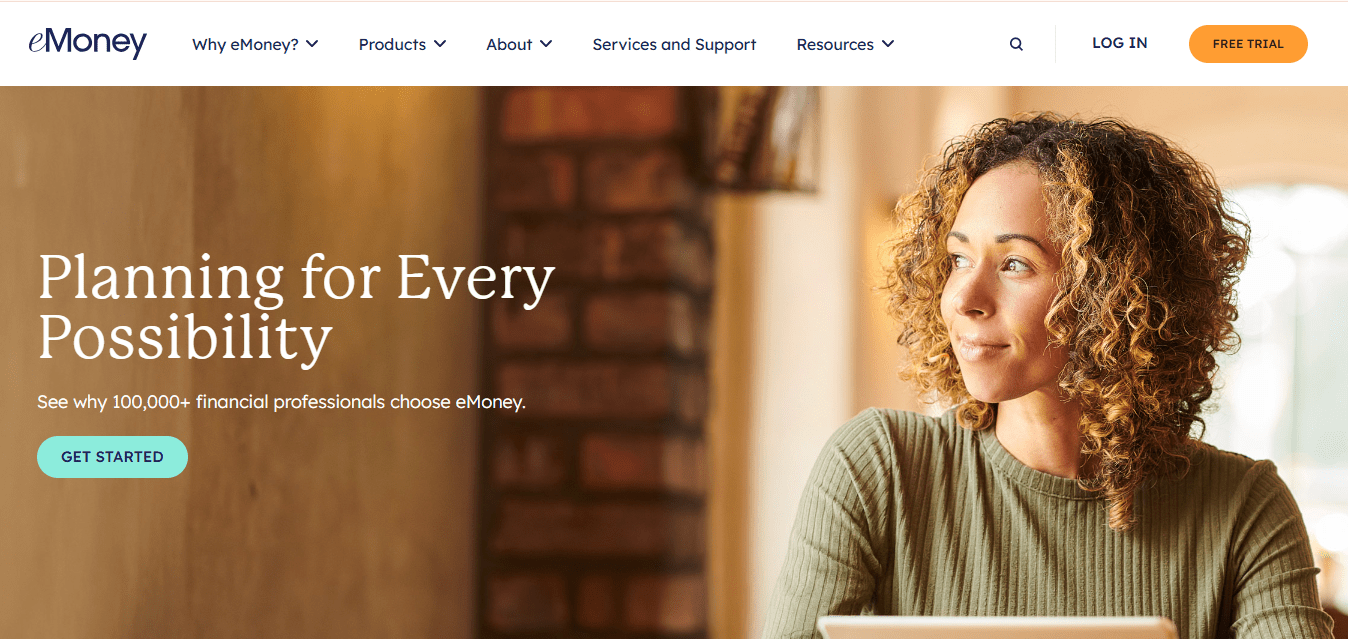Select the About menu label
The image size is (1348, 639).
509,44
